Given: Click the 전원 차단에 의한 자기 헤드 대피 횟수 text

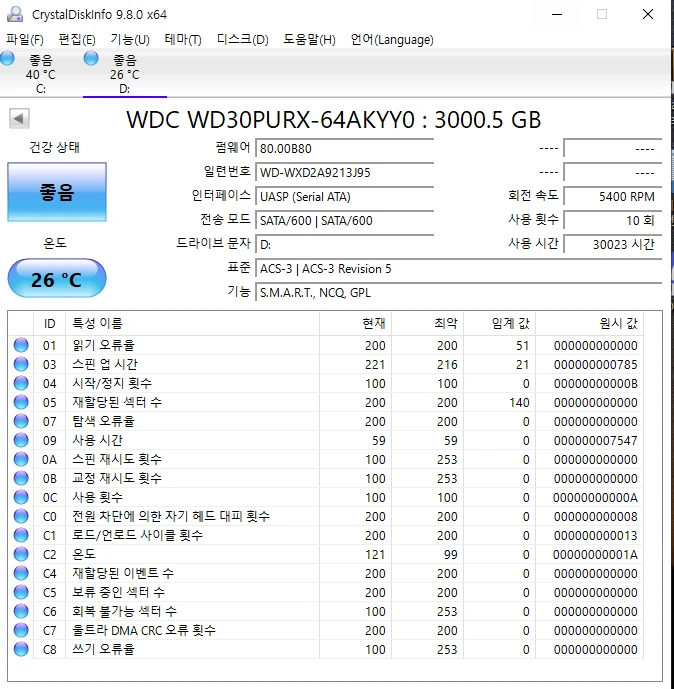Looking at the screenshot, I should [171, 516].
